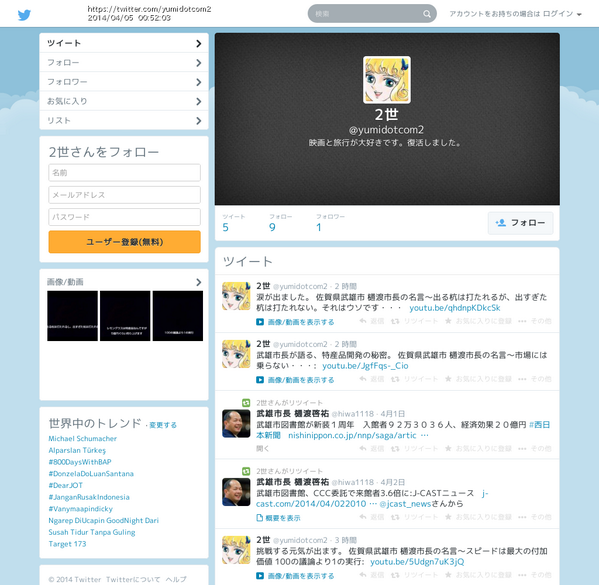Click the 名前 input field
599x585 pixels.
click(125, 173)
